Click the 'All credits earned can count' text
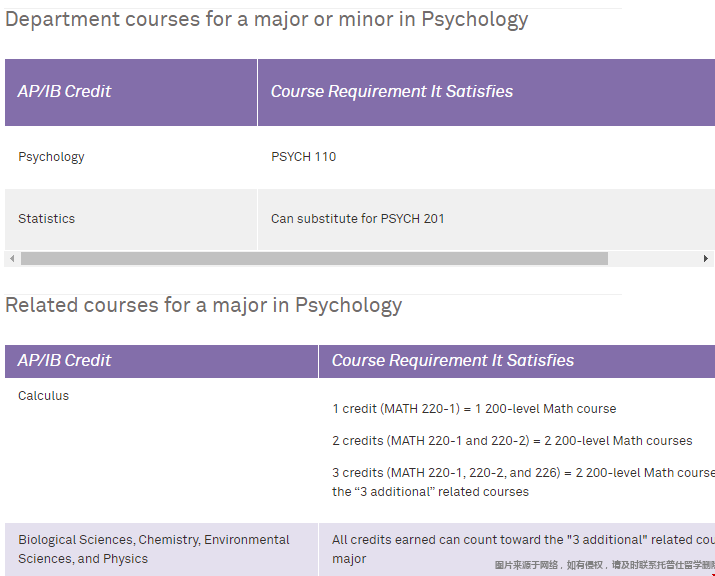The image size is (715, 576). pyautogui.click(x=522, y=539)
